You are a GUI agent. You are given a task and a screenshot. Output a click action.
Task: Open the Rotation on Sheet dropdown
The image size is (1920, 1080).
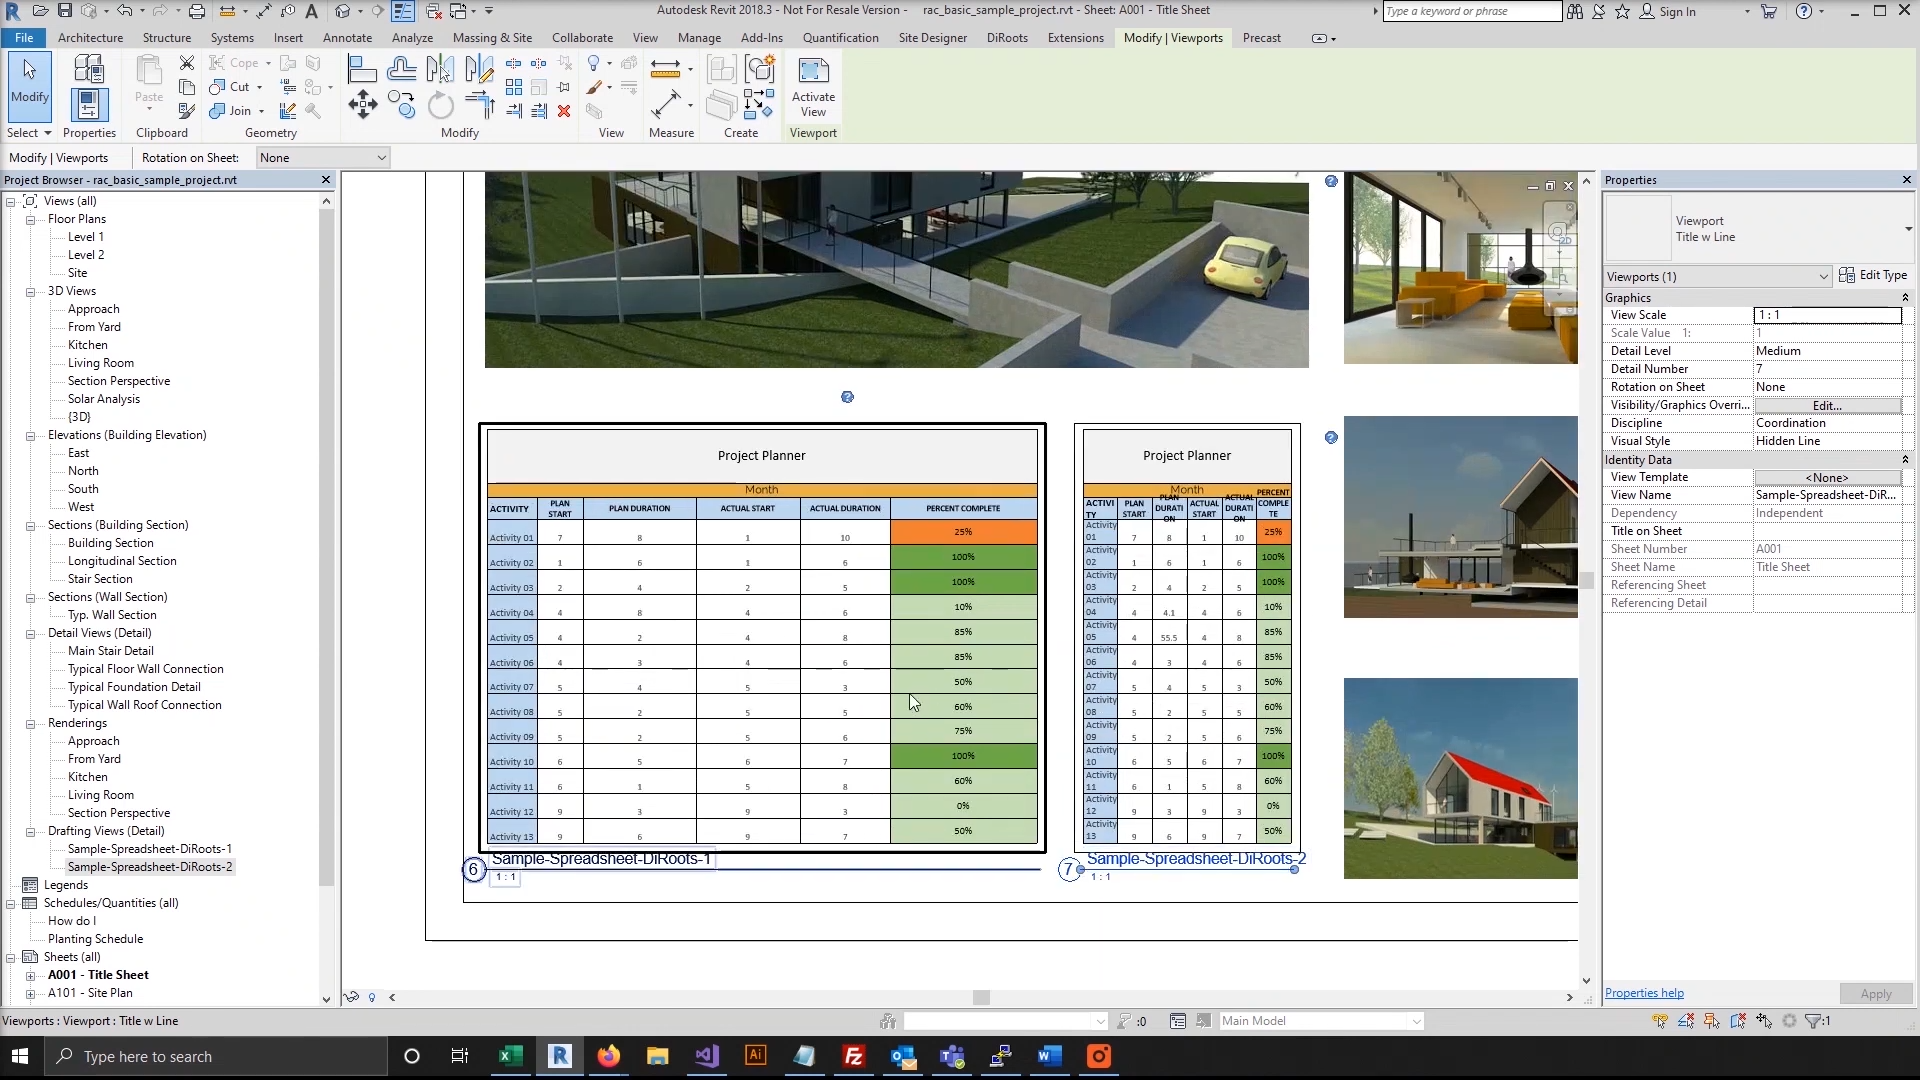coord(322,158)
